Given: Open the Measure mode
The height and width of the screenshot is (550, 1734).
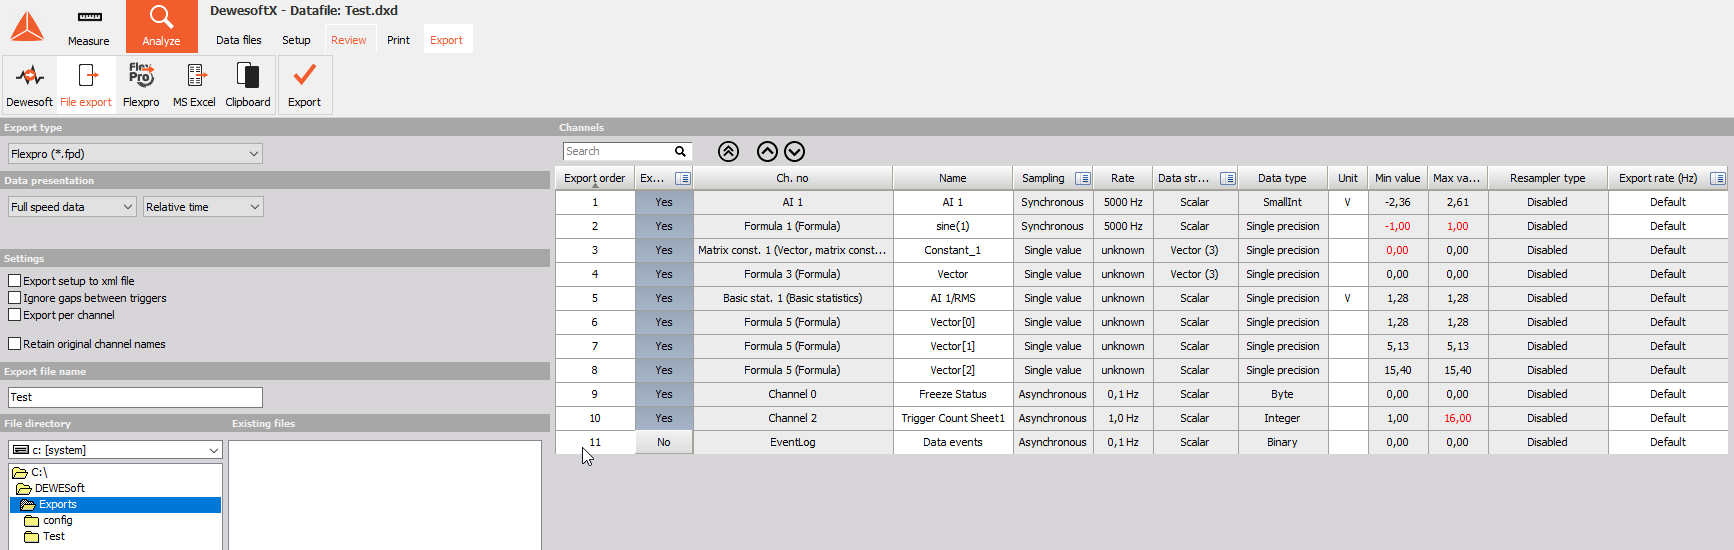Looking at the screenshot, I should click(89, 27).
